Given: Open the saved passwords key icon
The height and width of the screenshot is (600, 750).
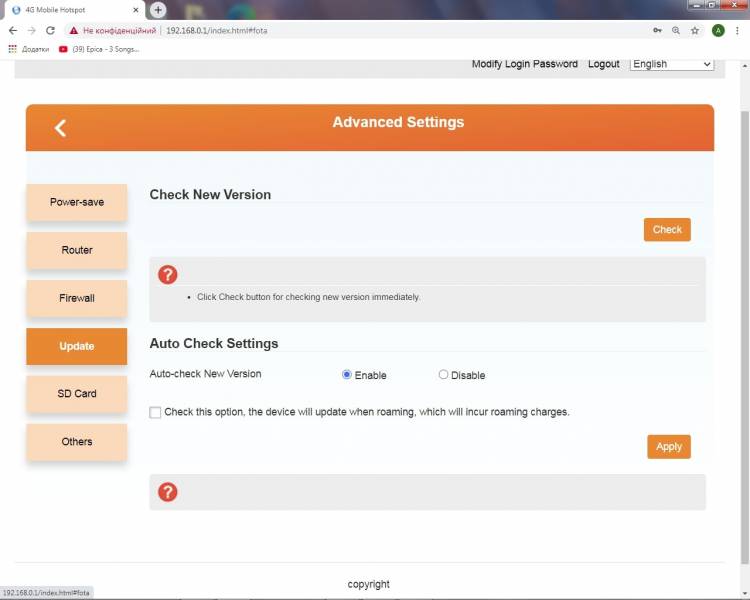Looking at the screenshot, I should coord(657,31).
